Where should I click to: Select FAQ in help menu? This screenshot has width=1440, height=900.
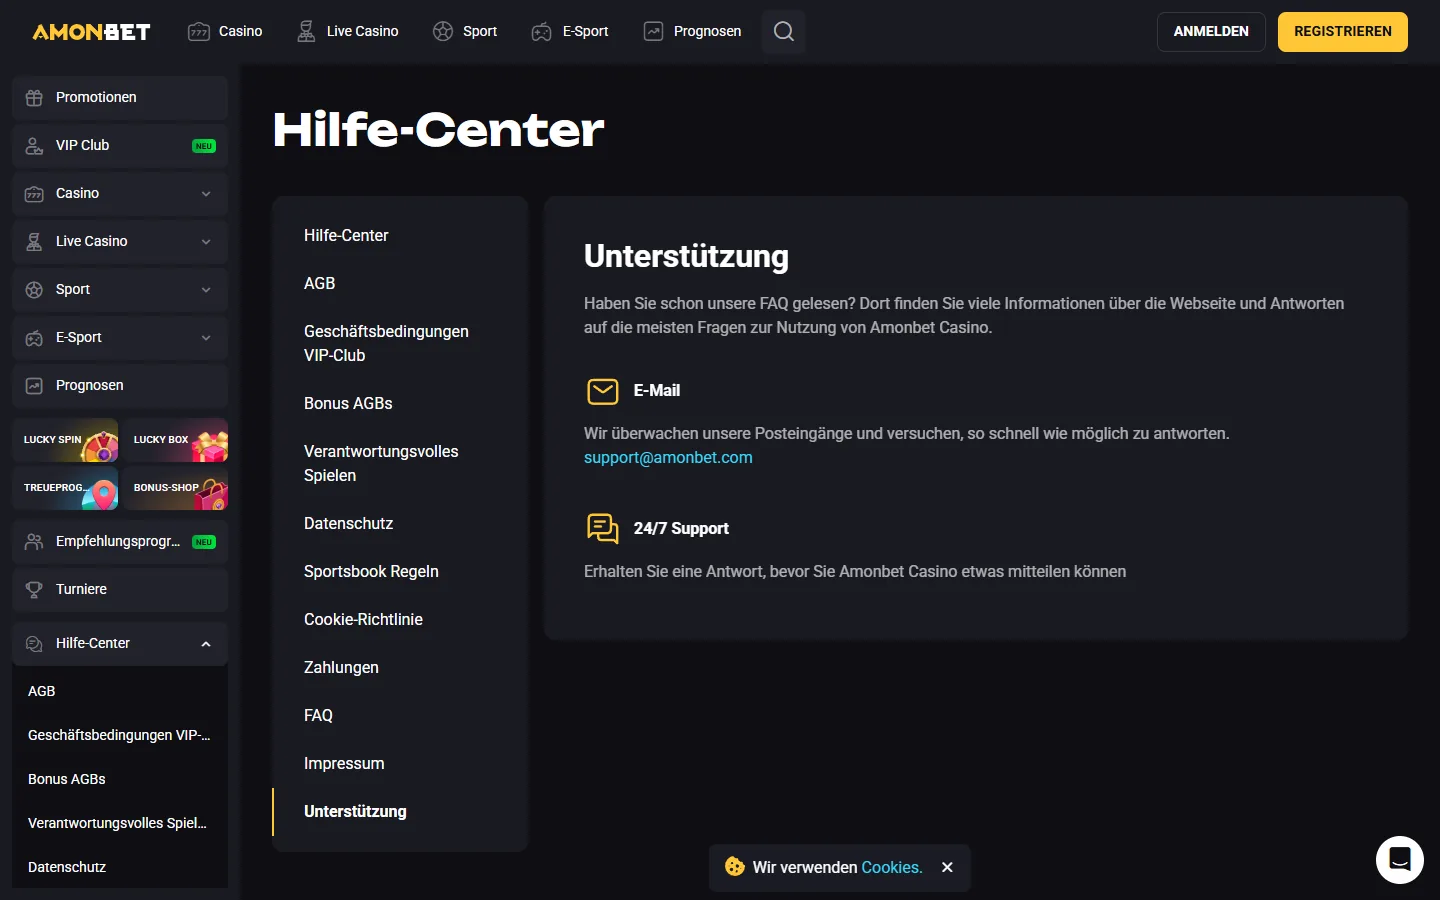point(318,715)
